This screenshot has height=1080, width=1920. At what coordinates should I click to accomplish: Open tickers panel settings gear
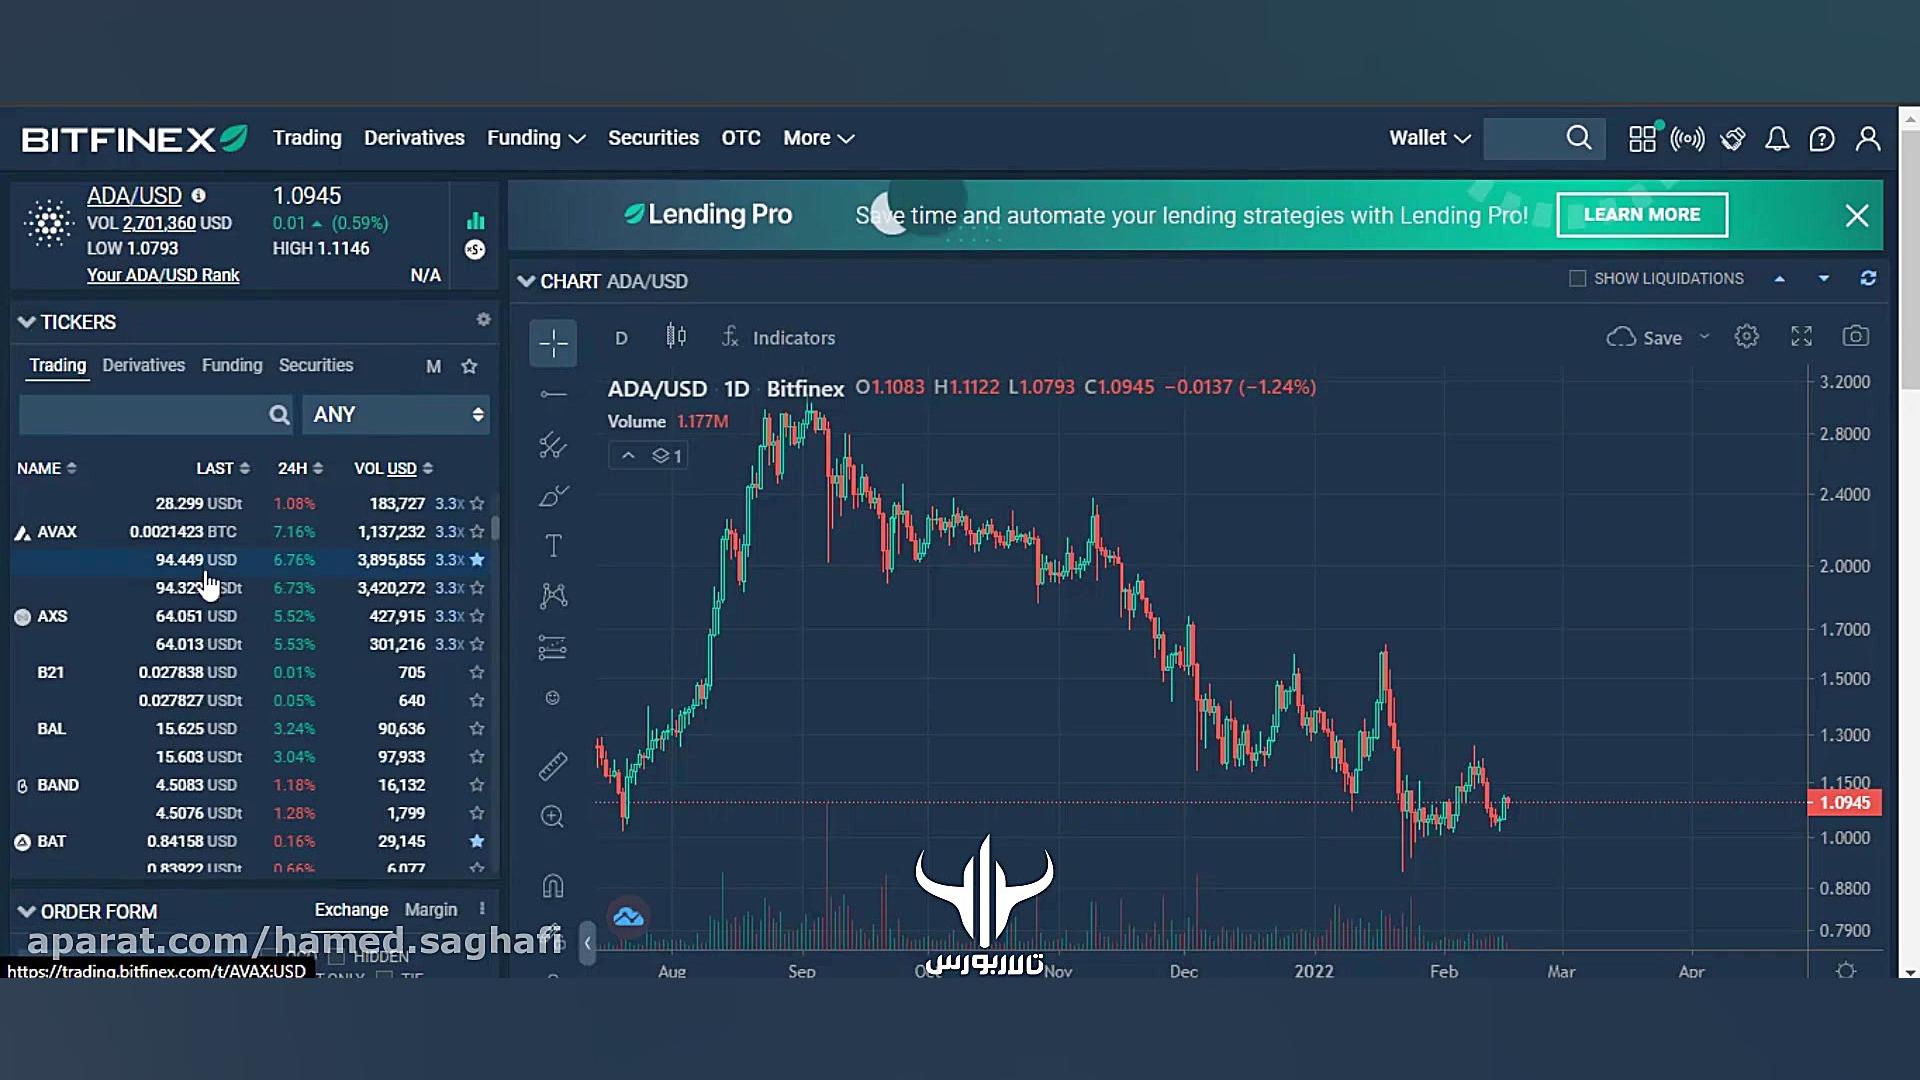(484, 319)
